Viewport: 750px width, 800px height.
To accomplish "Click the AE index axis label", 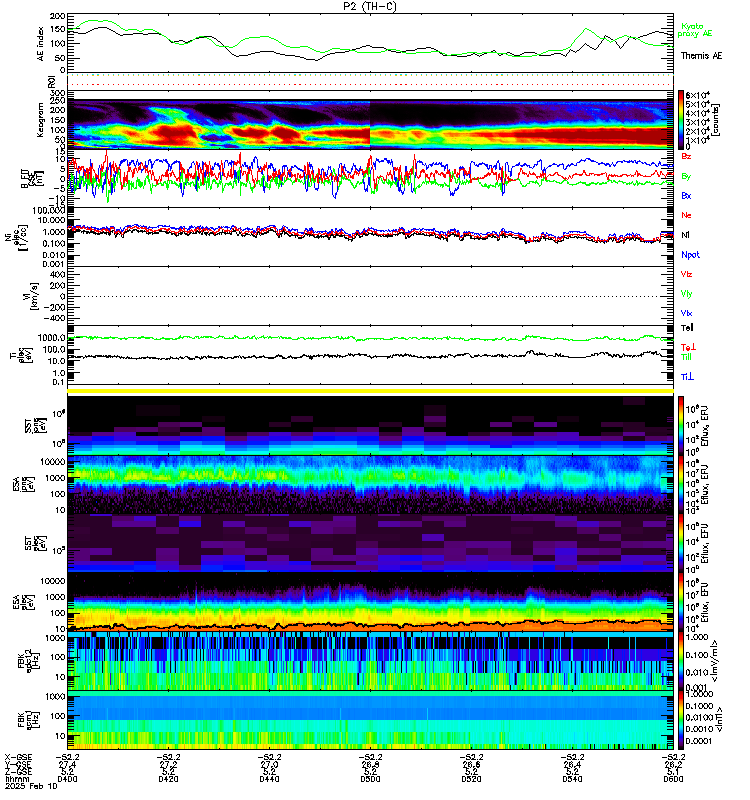I will pos(41,44).
